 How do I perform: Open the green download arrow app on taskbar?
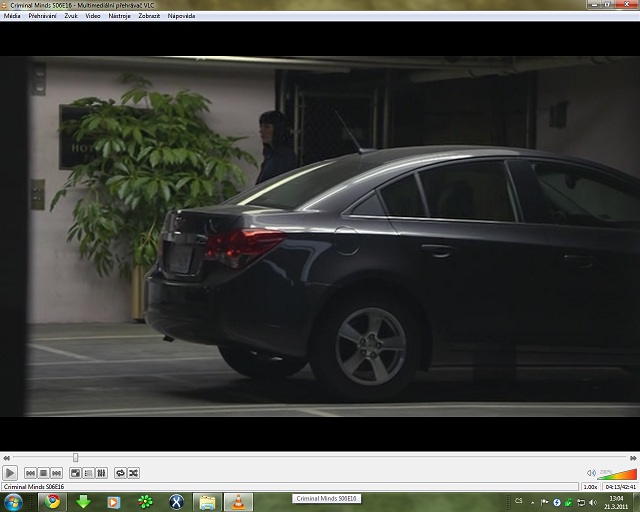[x=83, y=502]
